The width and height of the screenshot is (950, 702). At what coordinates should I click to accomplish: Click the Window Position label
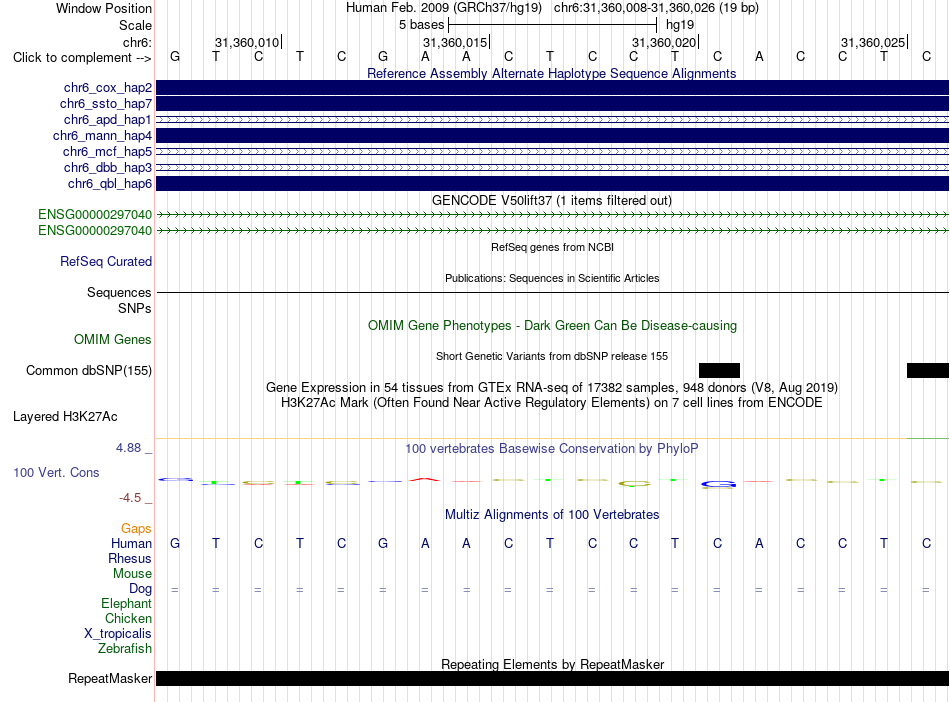click(x=104, y=8)
